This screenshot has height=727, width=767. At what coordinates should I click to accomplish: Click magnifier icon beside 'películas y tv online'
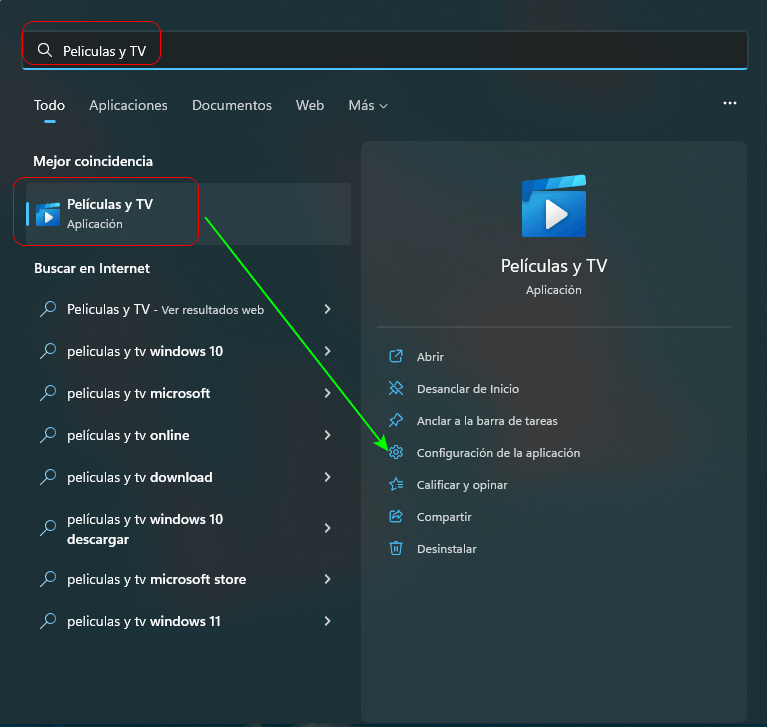click(x=48, y=435)
